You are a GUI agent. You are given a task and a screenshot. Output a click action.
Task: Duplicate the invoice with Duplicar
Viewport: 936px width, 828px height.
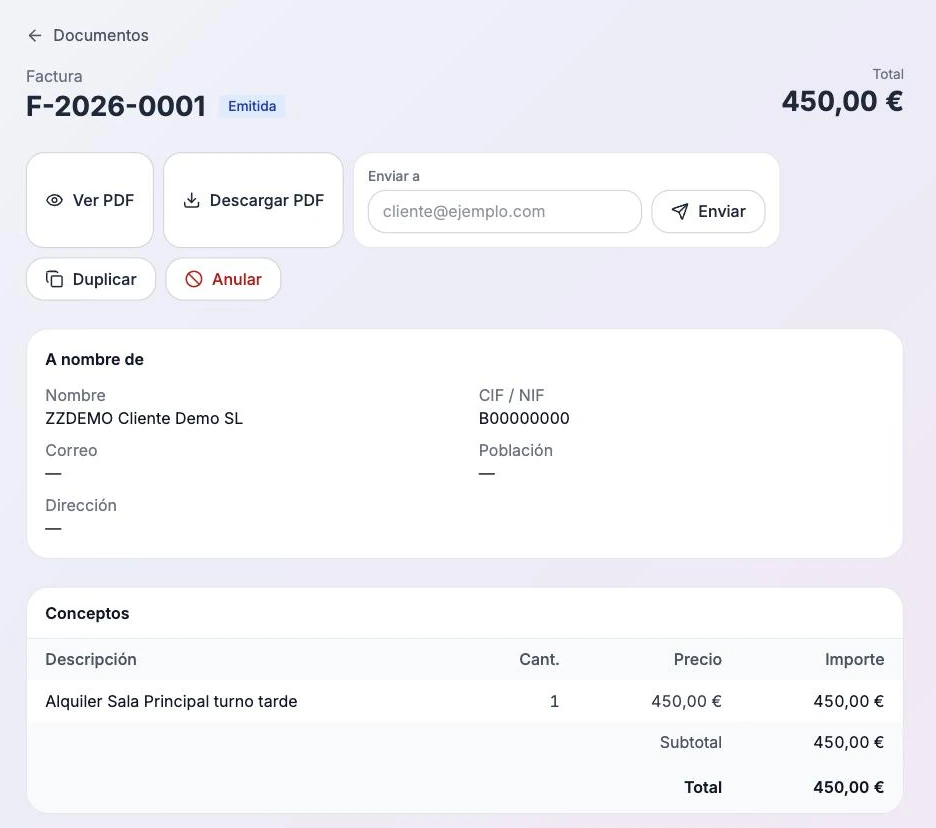(x=91, y=279)
